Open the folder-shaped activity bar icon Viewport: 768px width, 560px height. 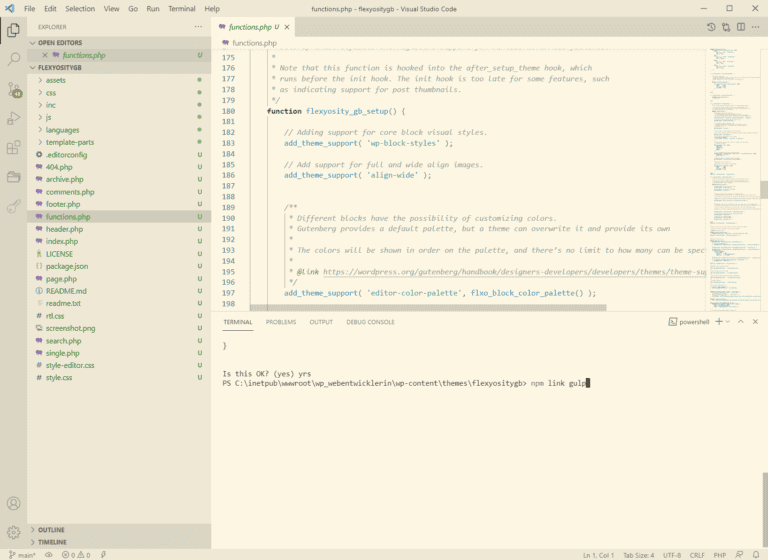(x=13, y=177)
